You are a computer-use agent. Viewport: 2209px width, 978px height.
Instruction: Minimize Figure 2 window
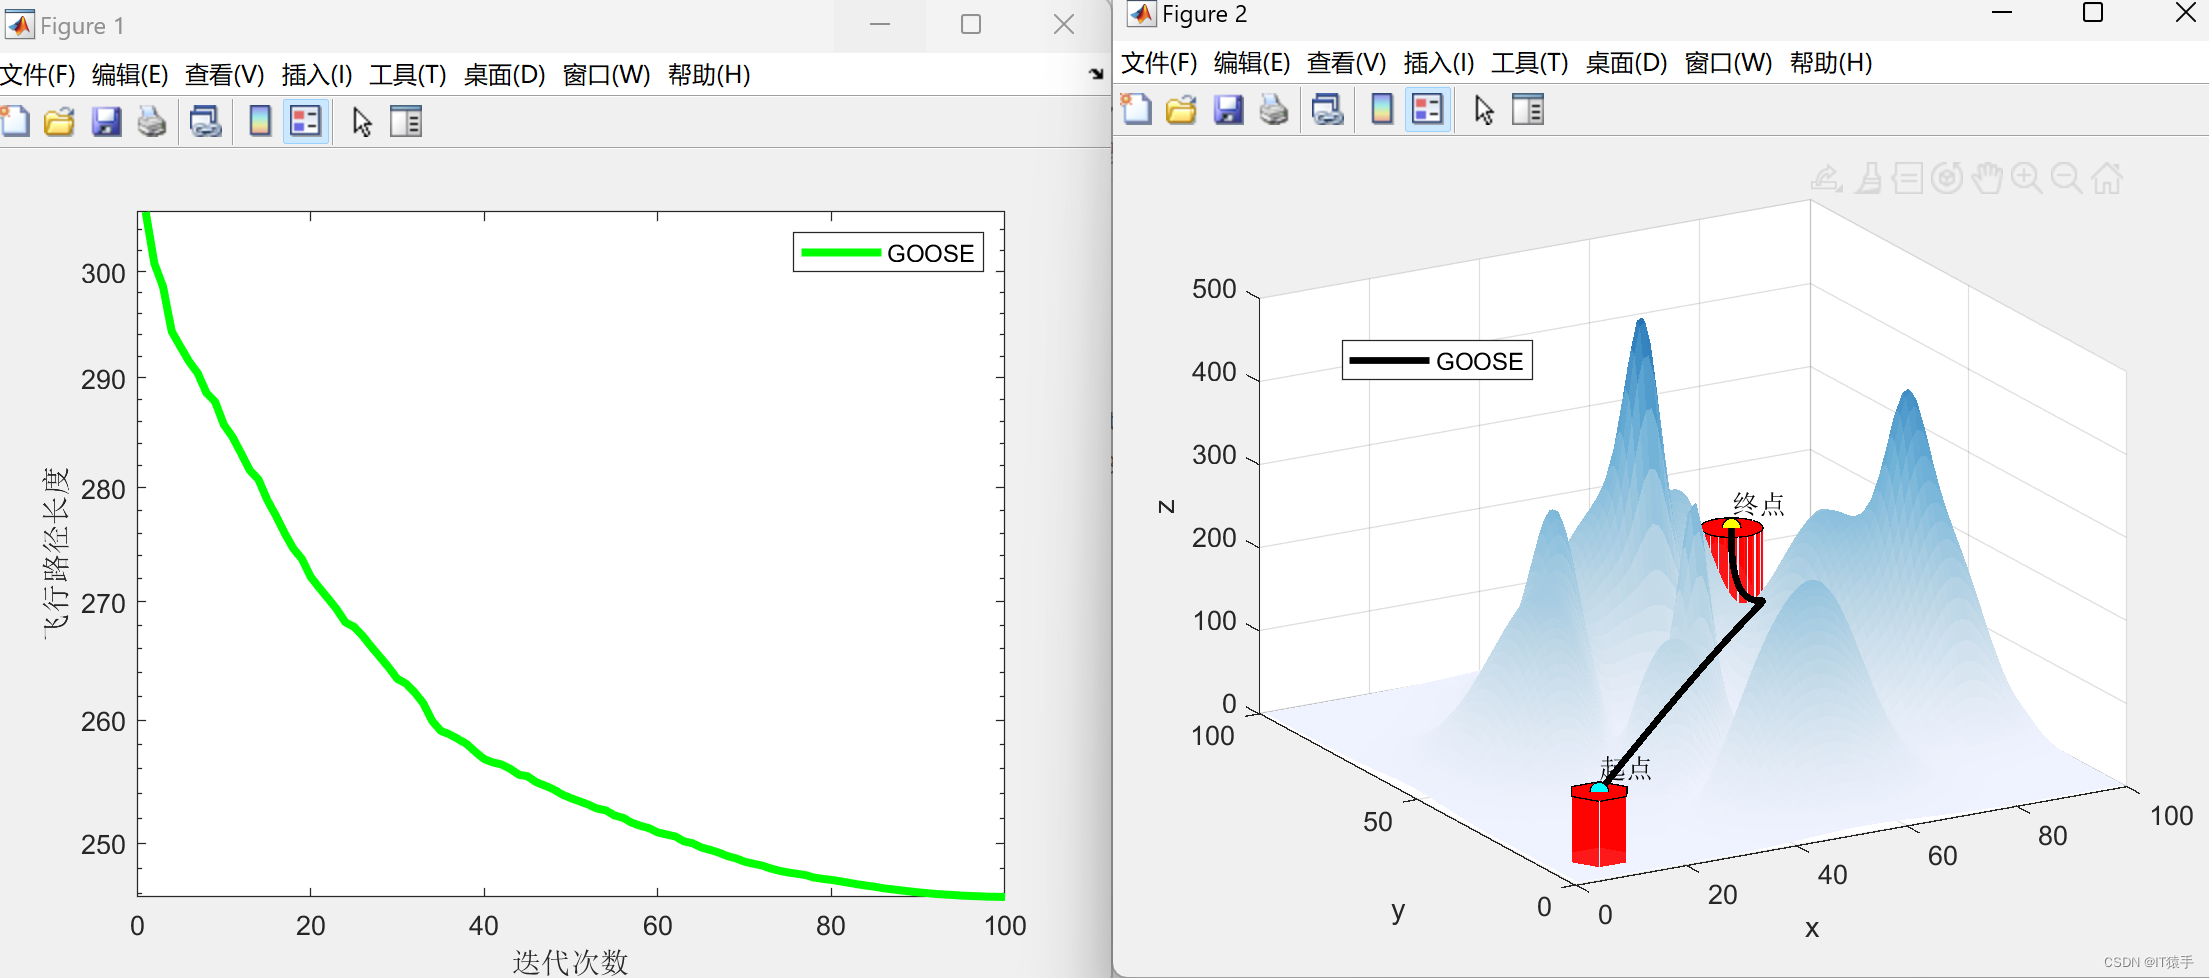click(2002, 13)
